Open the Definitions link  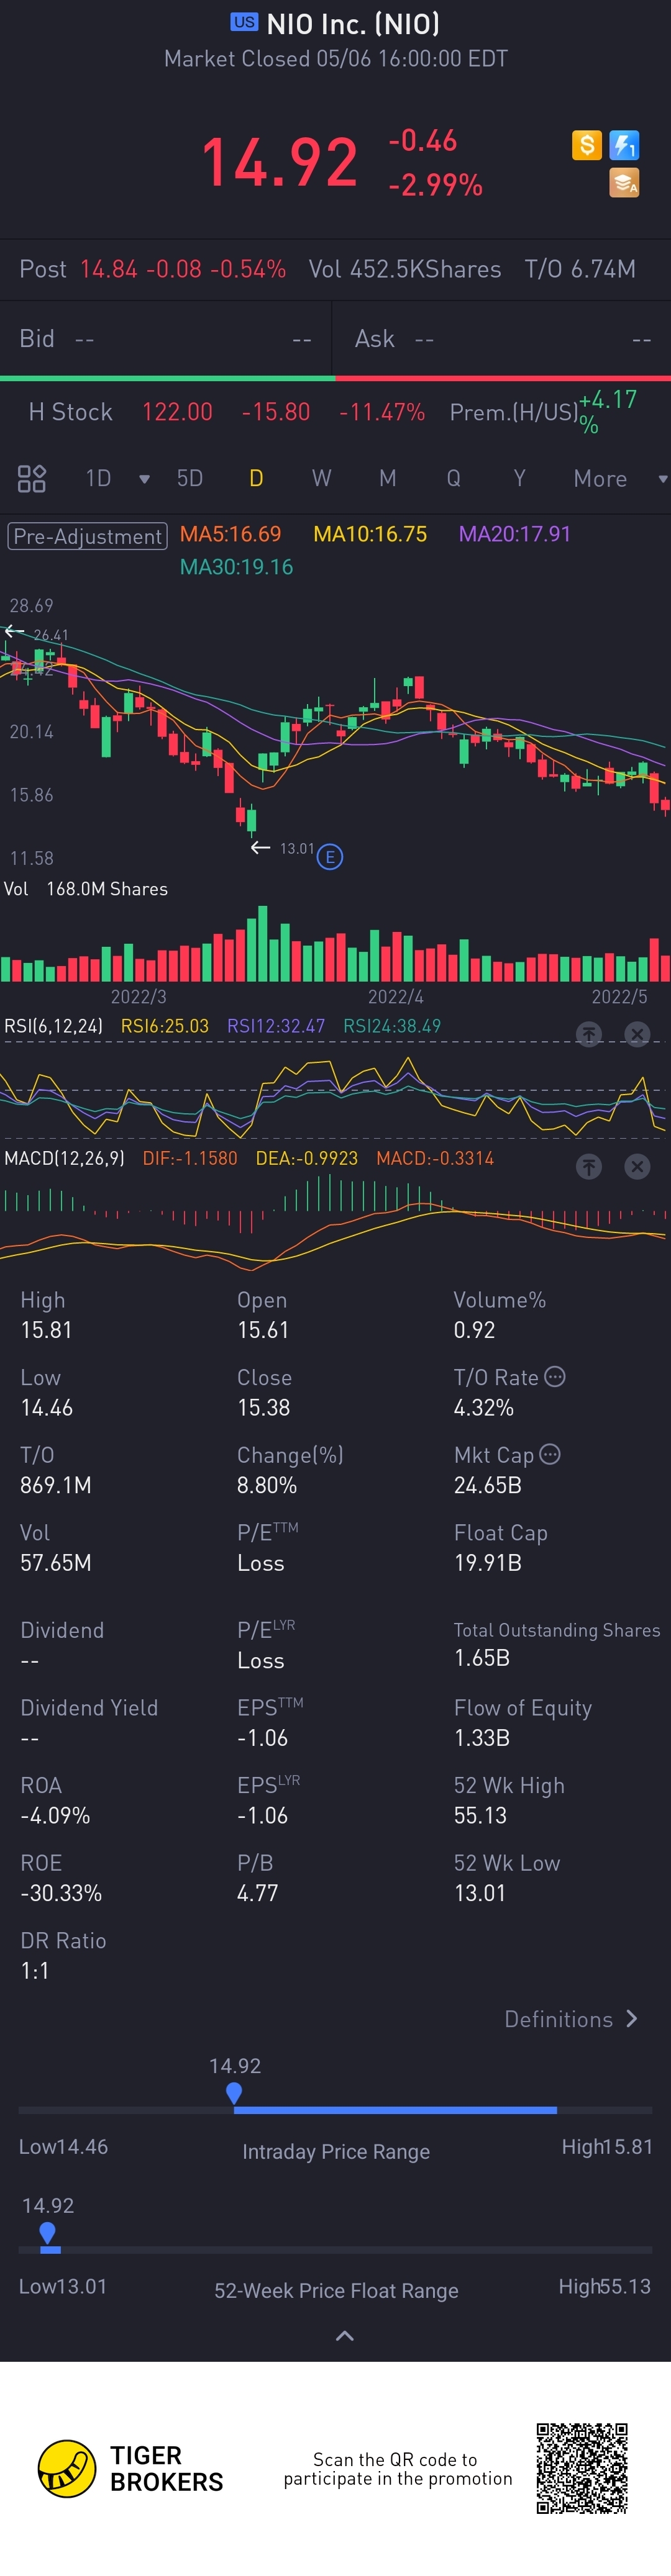(x=571, y=2018)
